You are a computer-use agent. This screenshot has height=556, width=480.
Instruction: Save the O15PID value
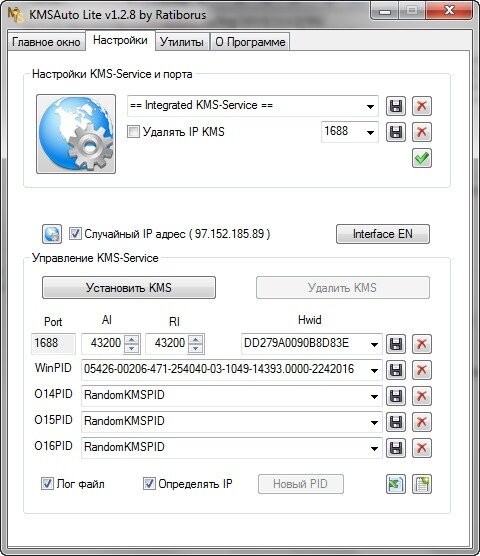[396, 422]
